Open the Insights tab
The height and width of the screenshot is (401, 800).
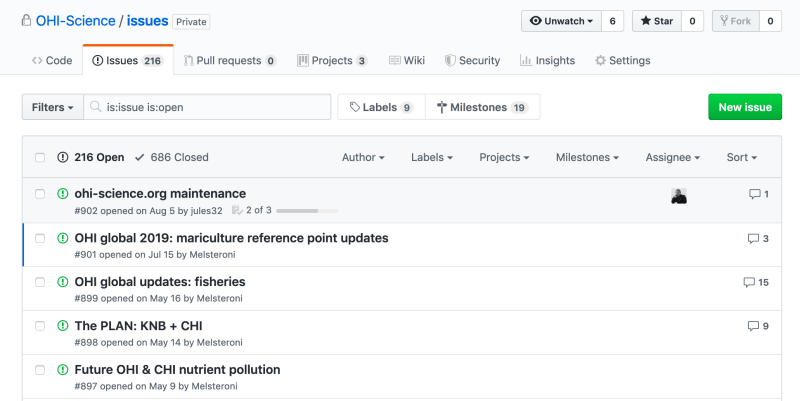(547, 60)
